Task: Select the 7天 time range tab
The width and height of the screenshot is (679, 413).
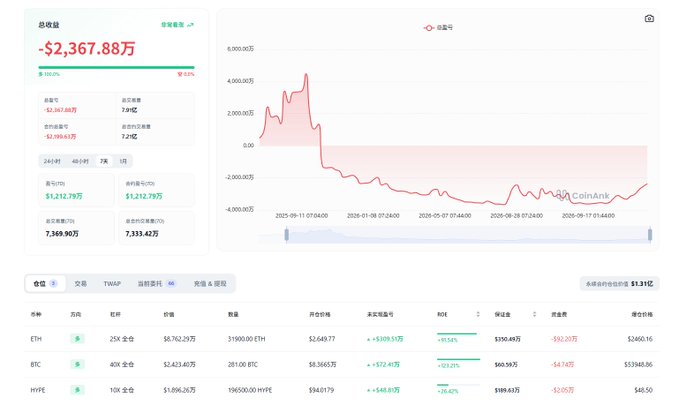Action: pyautogui.click(x=104, y=161)
